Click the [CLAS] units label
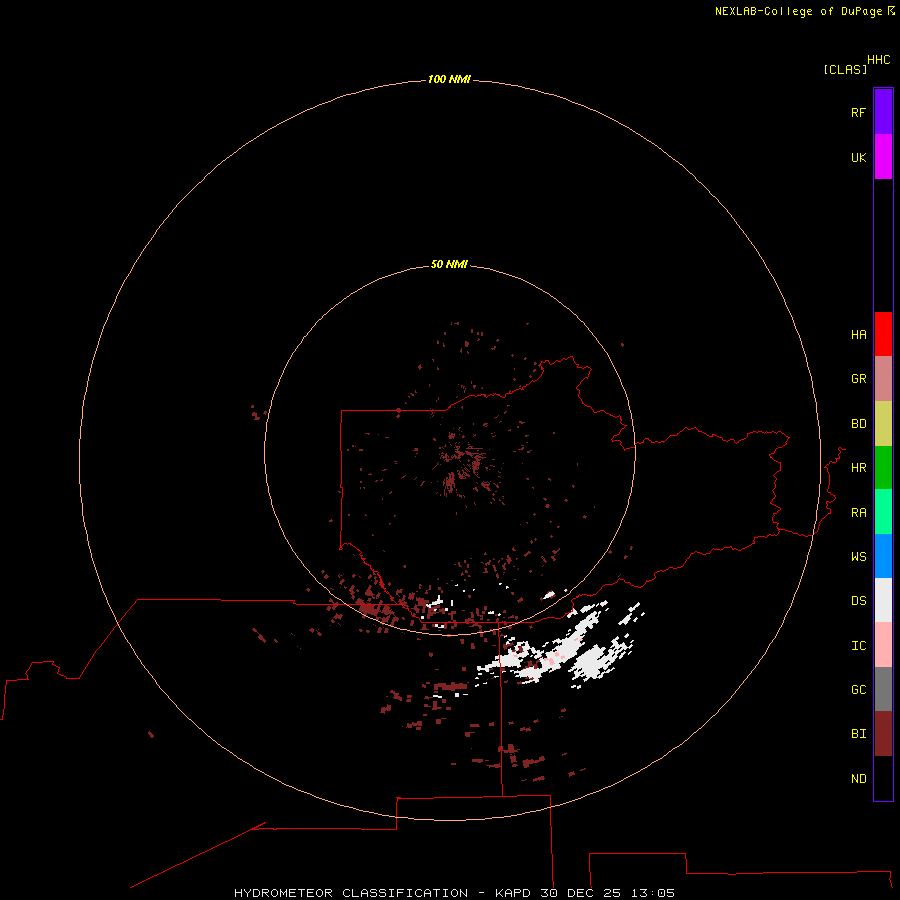This screenshot has width=900, height=900. tap(845, 69)
